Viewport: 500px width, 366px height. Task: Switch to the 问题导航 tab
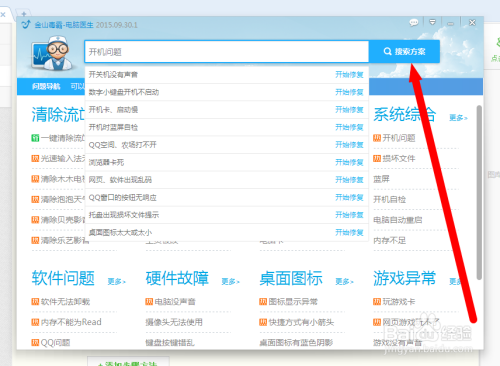pos(46,87)
